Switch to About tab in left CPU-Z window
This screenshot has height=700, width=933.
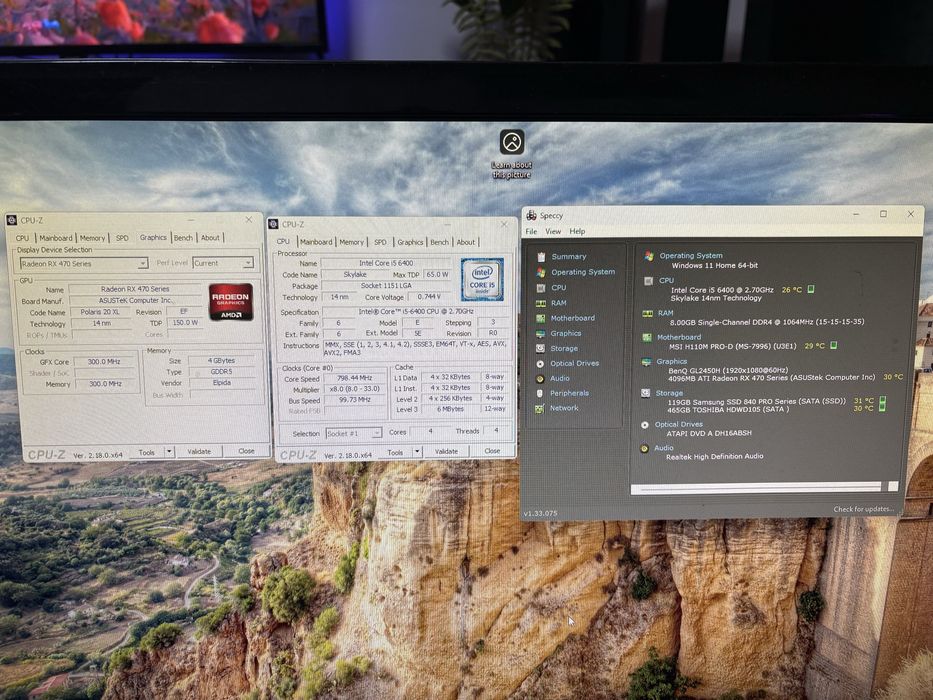(210, 238)
